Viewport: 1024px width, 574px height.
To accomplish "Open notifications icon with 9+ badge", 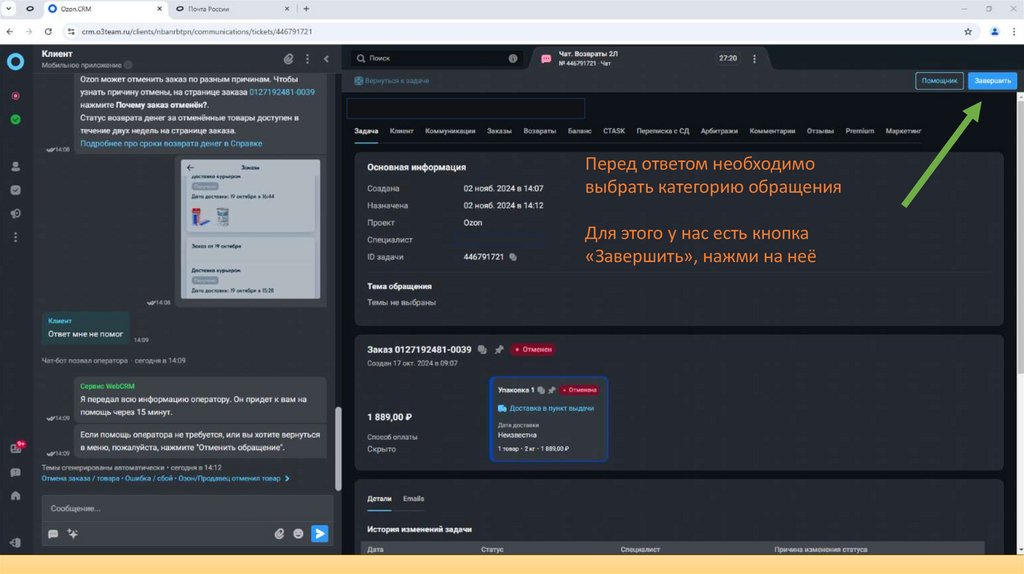I will (x=15, y=449).
